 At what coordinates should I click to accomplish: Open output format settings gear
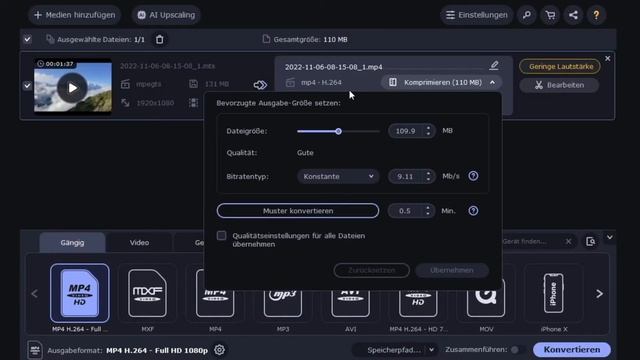tap(220, 350)
